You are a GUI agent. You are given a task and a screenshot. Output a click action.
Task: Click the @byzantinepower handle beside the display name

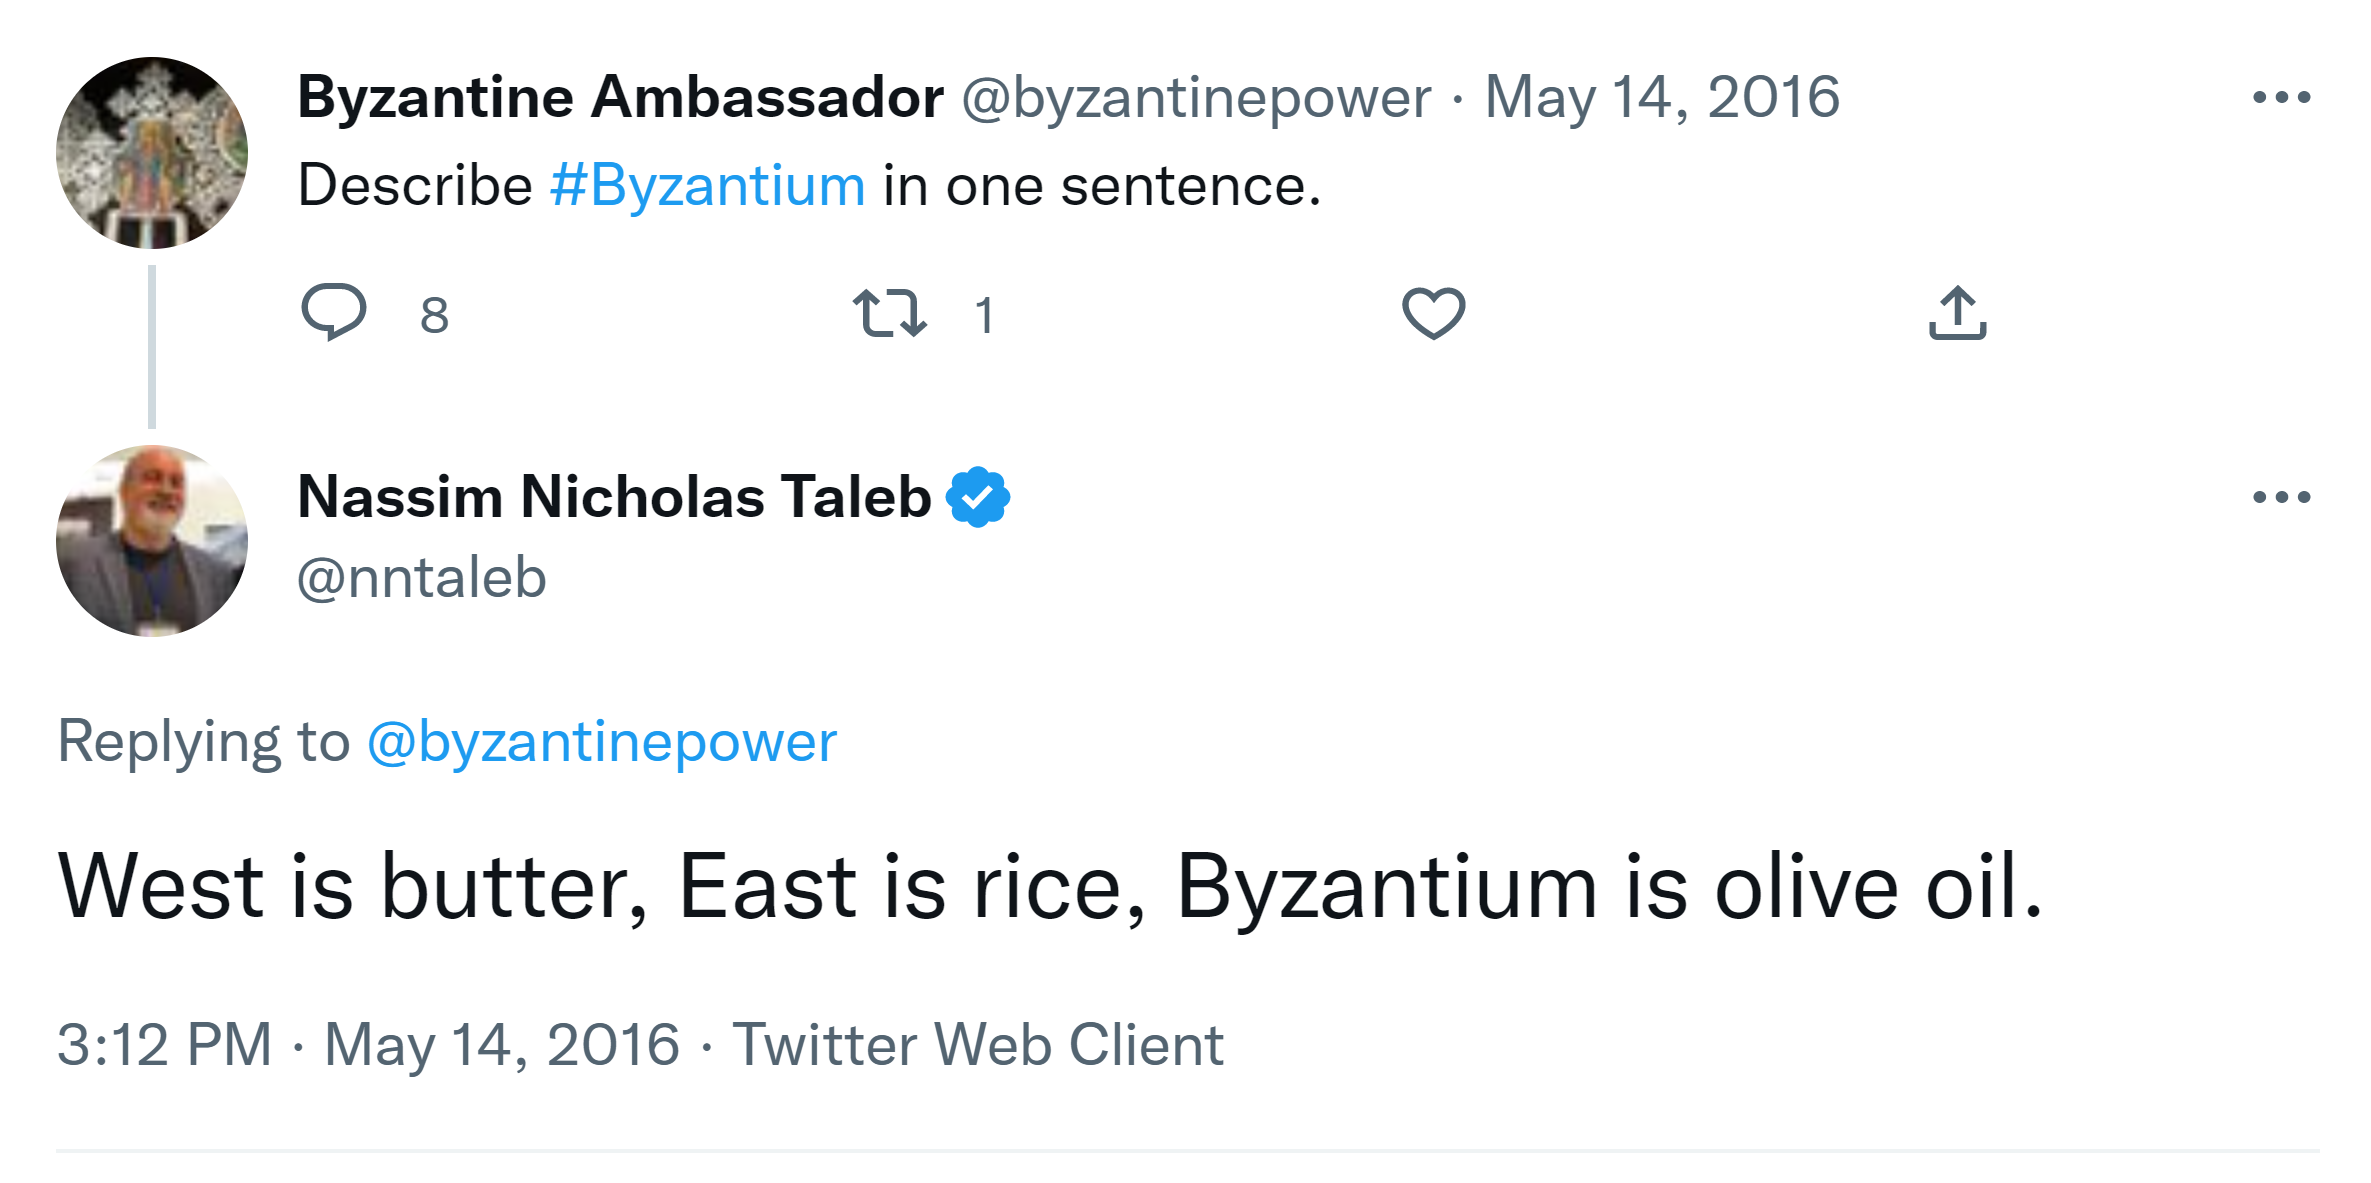(1196, 98)
